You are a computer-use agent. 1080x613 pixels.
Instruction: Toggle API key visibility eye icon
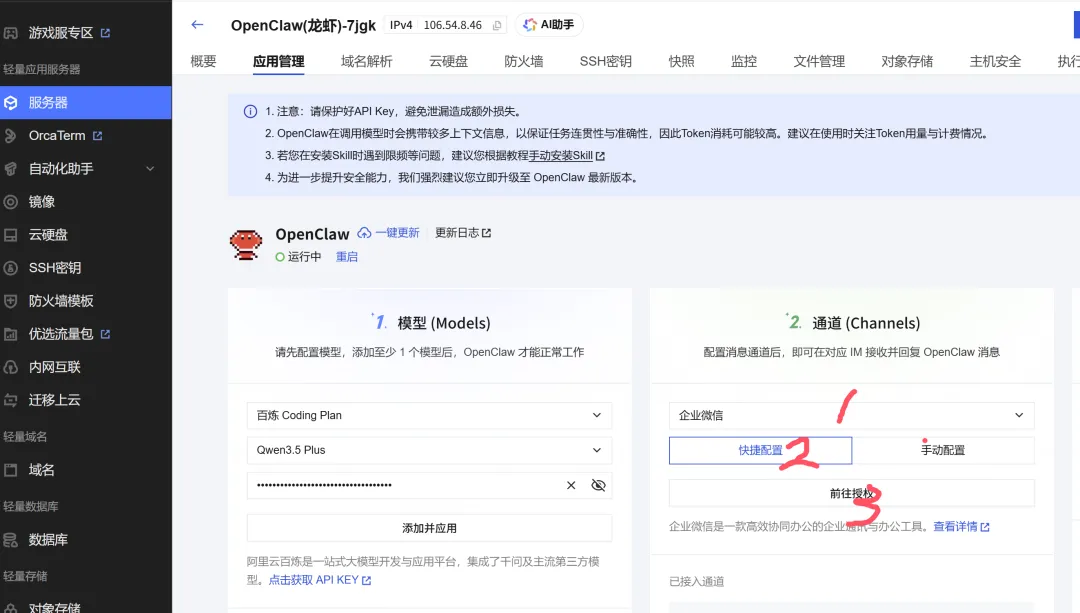pos(599,486)
